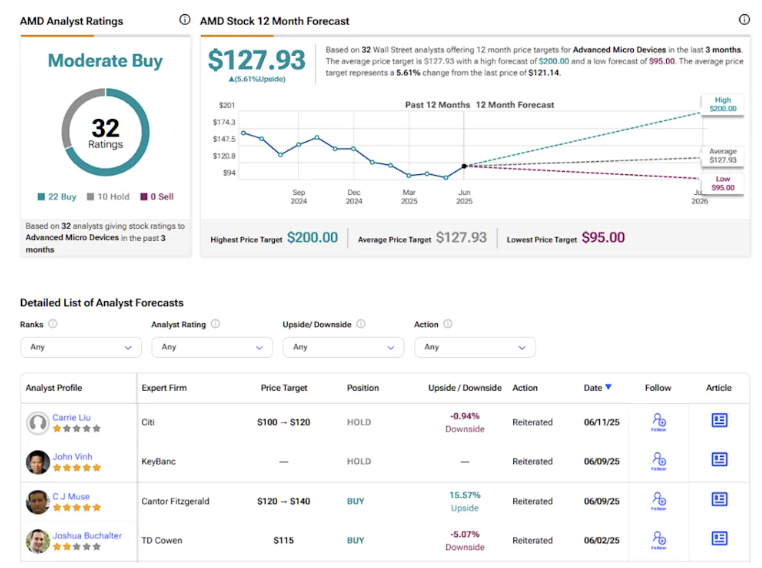The height and width of the screenshot is (568, 762).
Task: Click the High $200.00 forecast label
Action: point(723,104)
